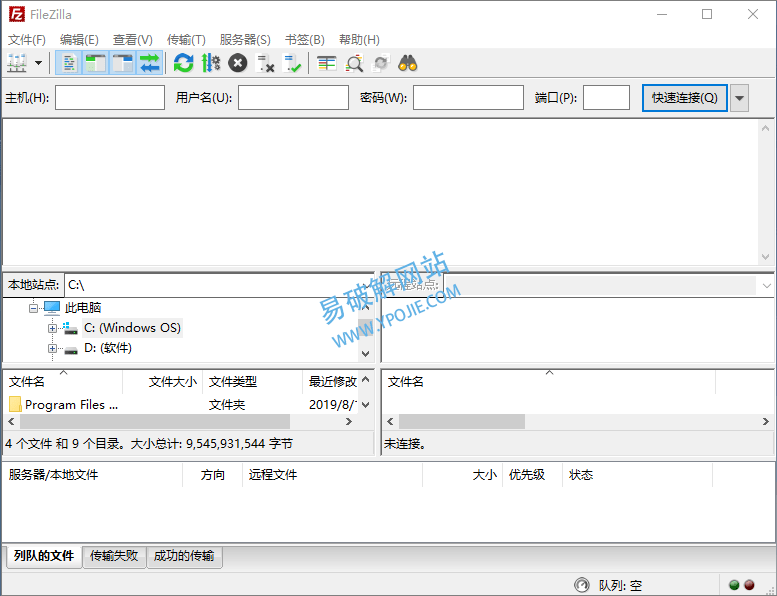Toggle the remote directory tree view
Viewport: 777px width, 596px height.
click(x=122, y=63)
